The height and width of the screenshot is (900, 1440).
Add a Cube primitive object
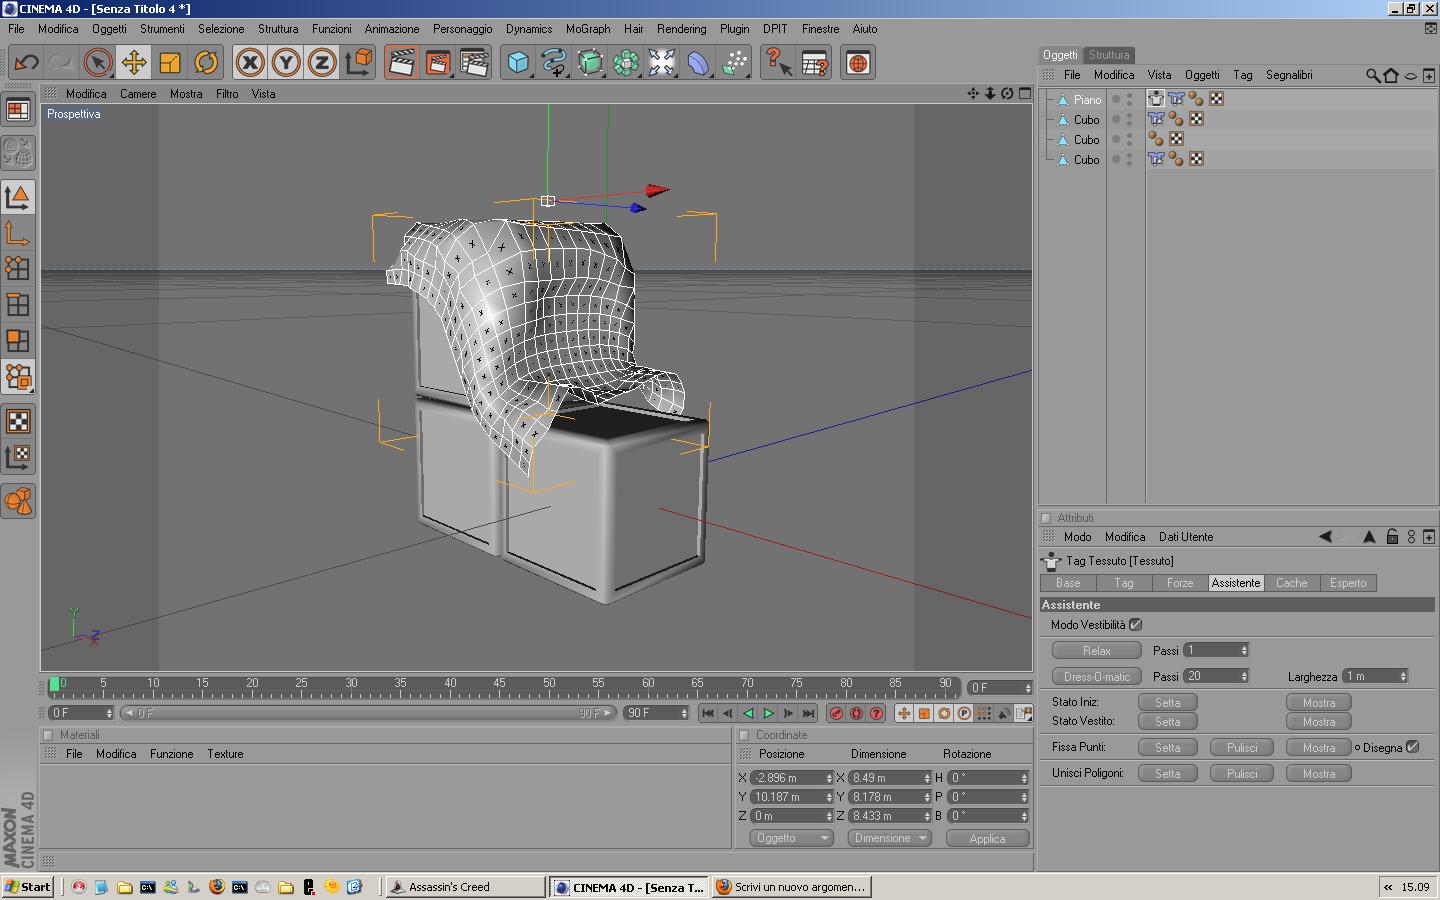[518, 63]
